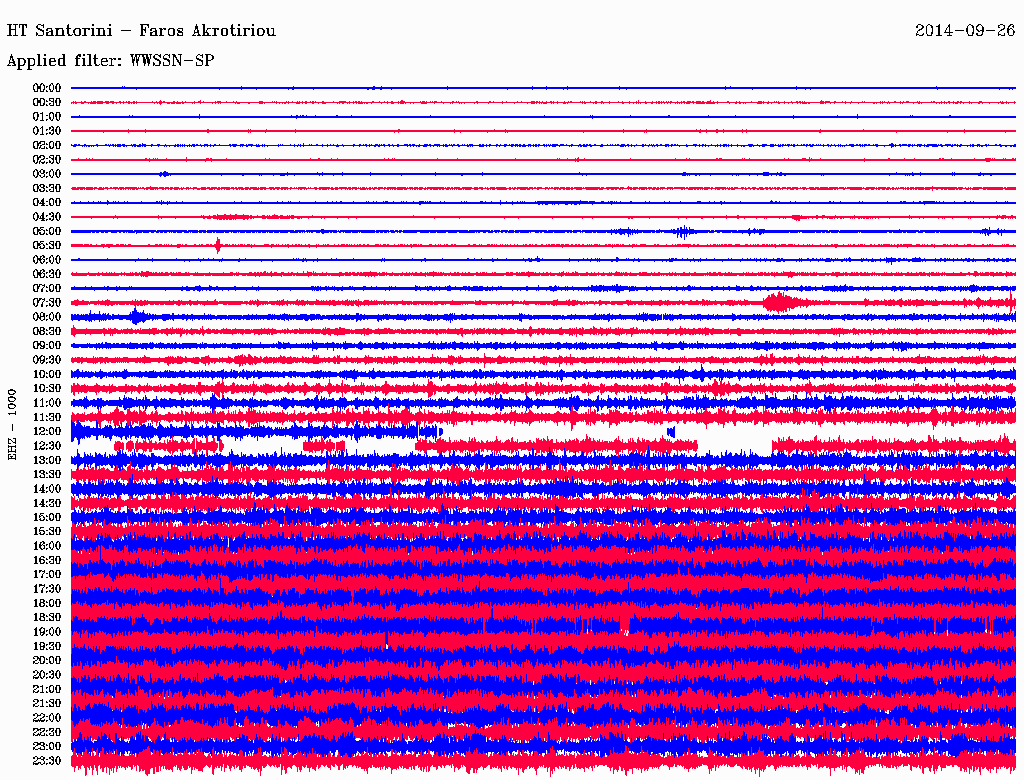This screenshot has width=1024, height=780.
Task: Click the 19:30 time label
Action: pyautogui.click(x=46, y=646)
